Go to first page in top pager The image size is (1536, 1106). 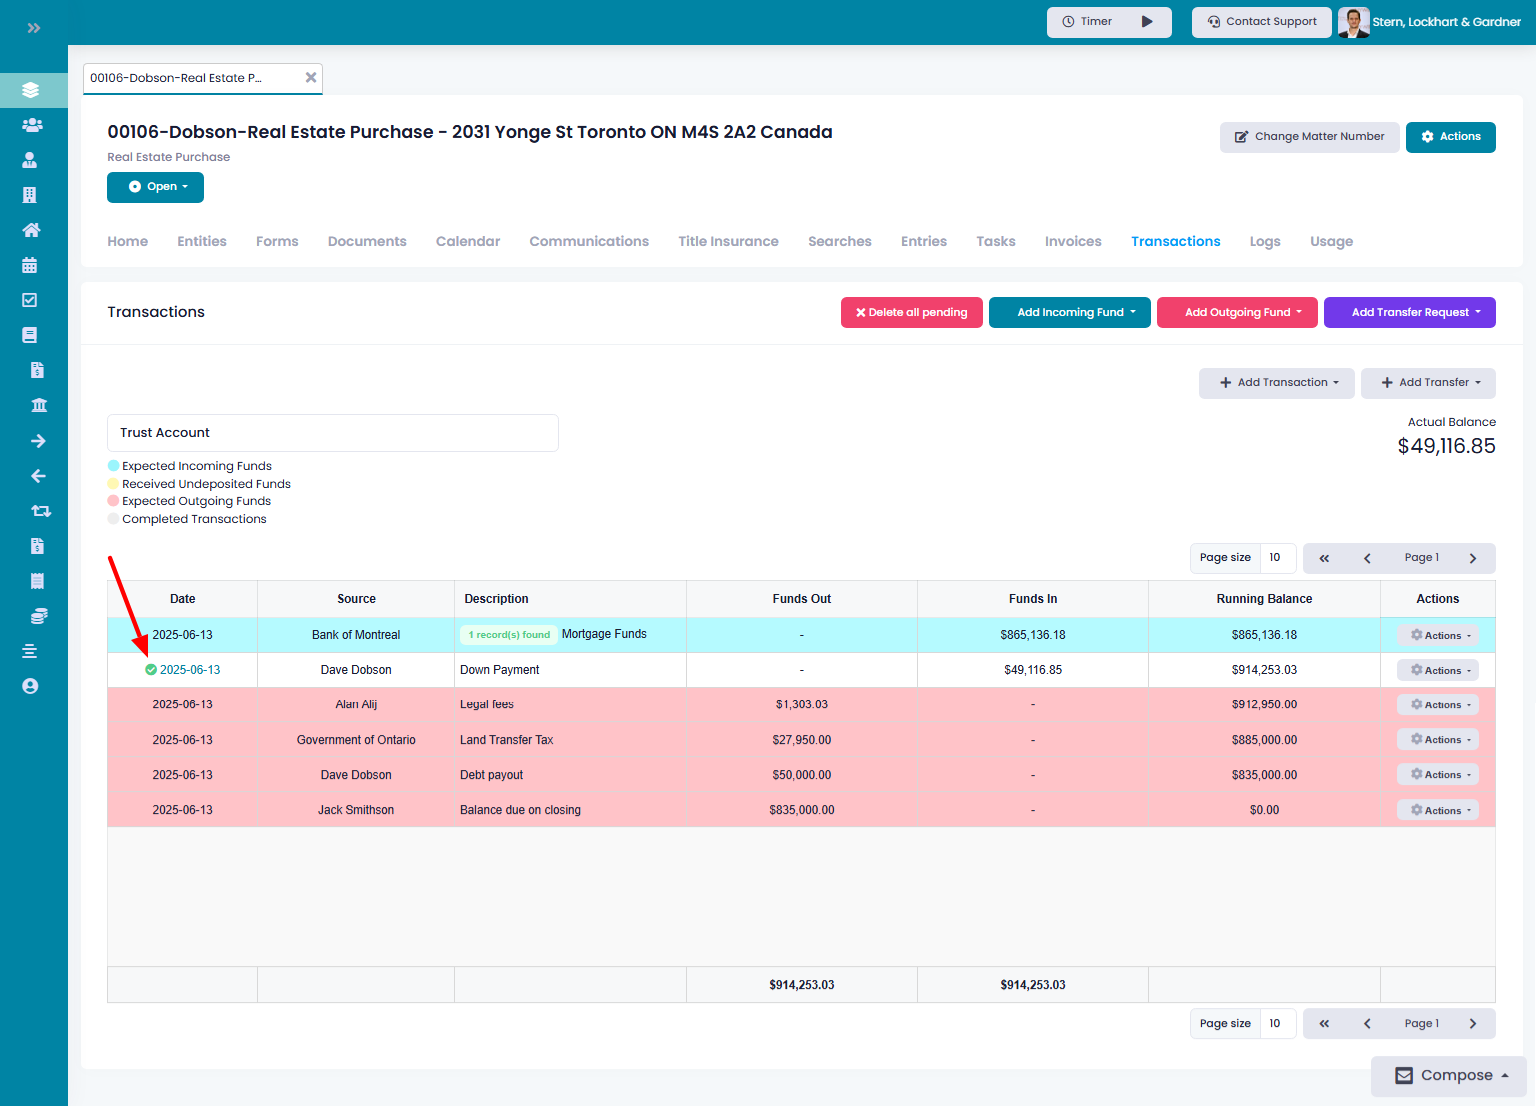tap(1324, 558)
